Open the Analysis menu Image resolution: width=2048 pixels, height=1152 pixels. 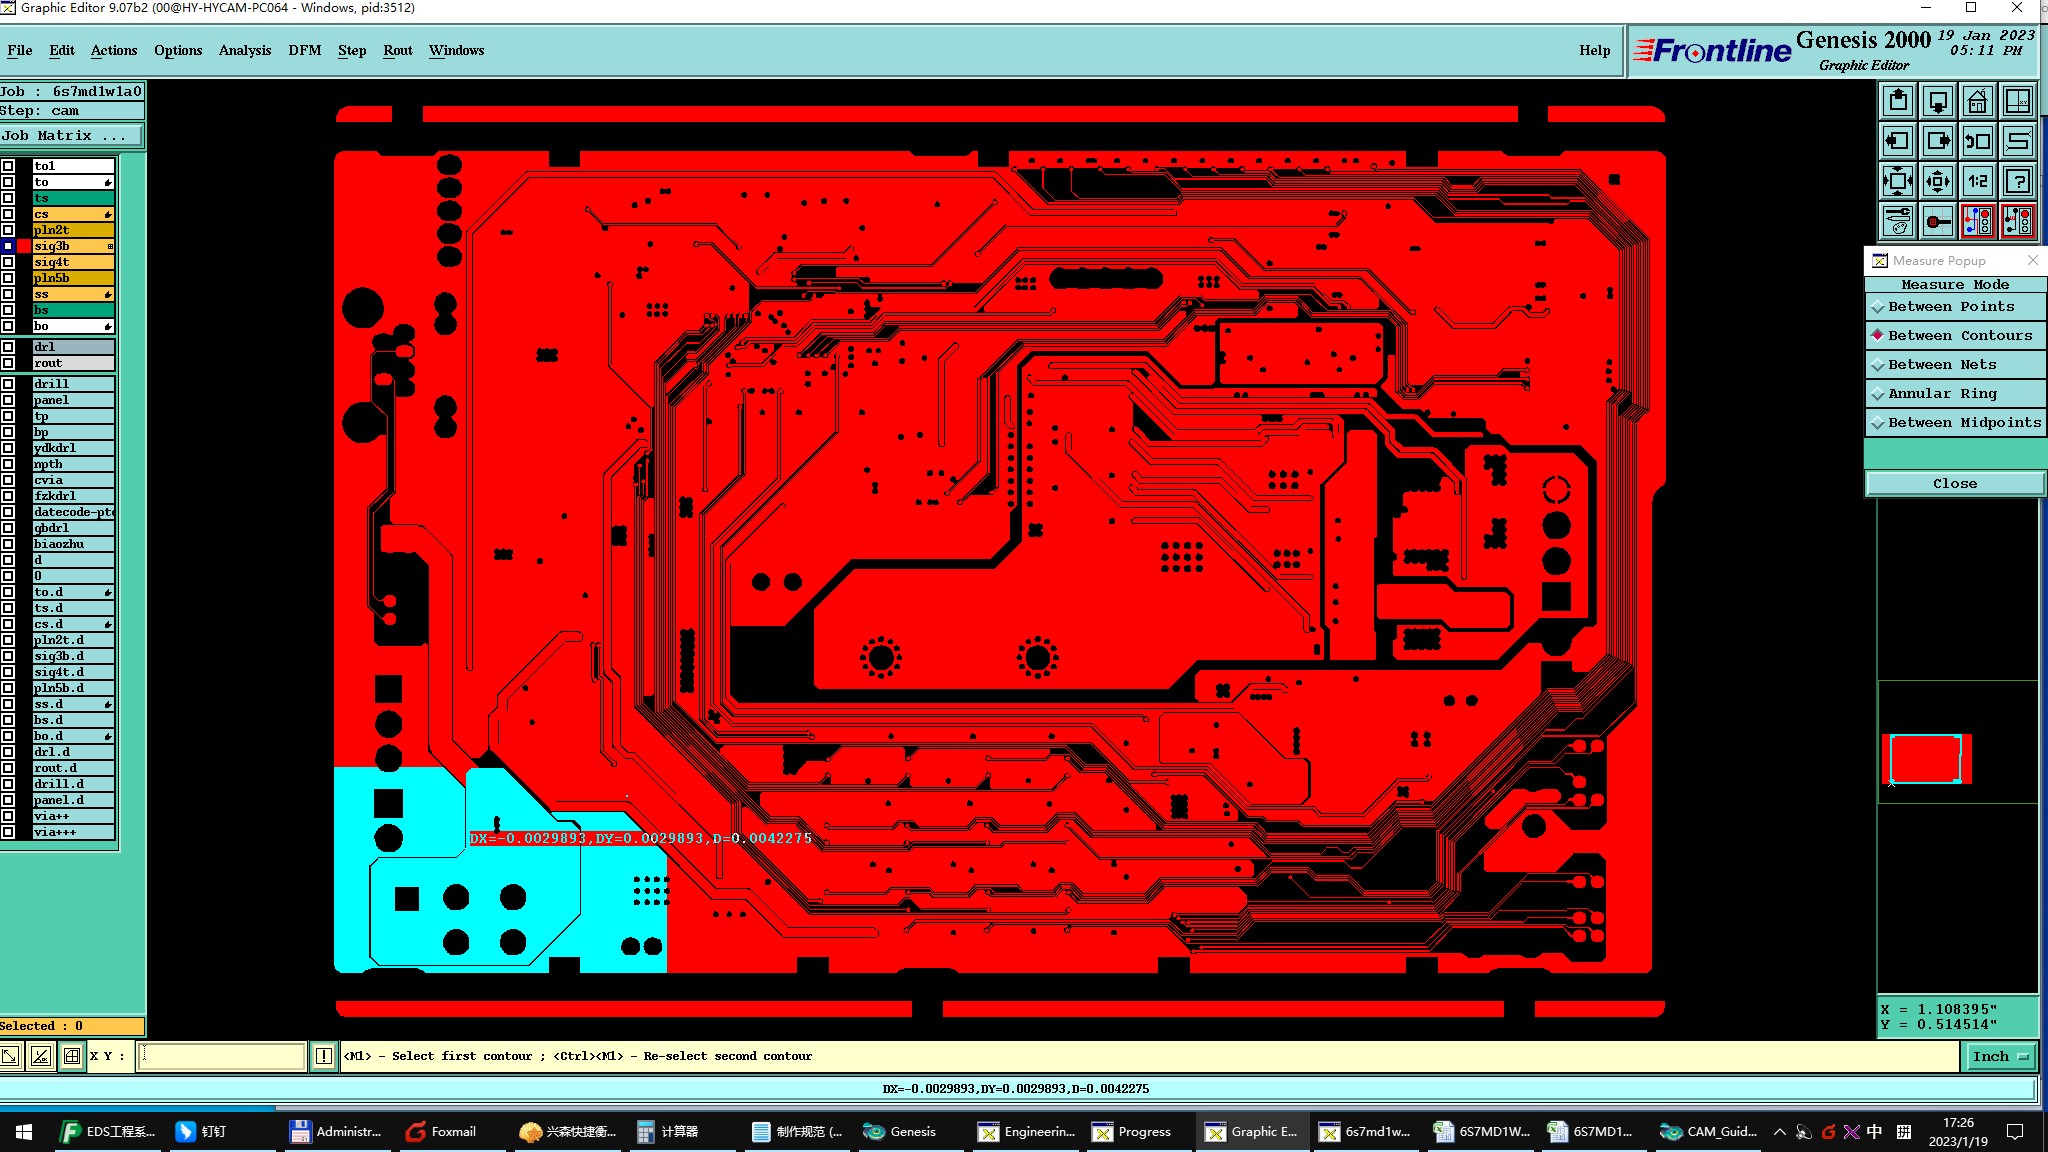(244, 50)
